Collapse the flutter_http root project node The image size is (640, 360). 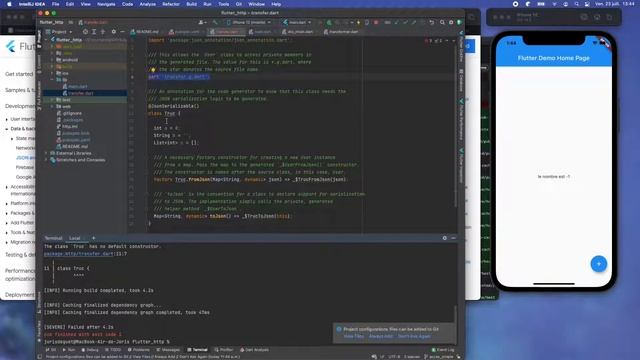(47, 40)
